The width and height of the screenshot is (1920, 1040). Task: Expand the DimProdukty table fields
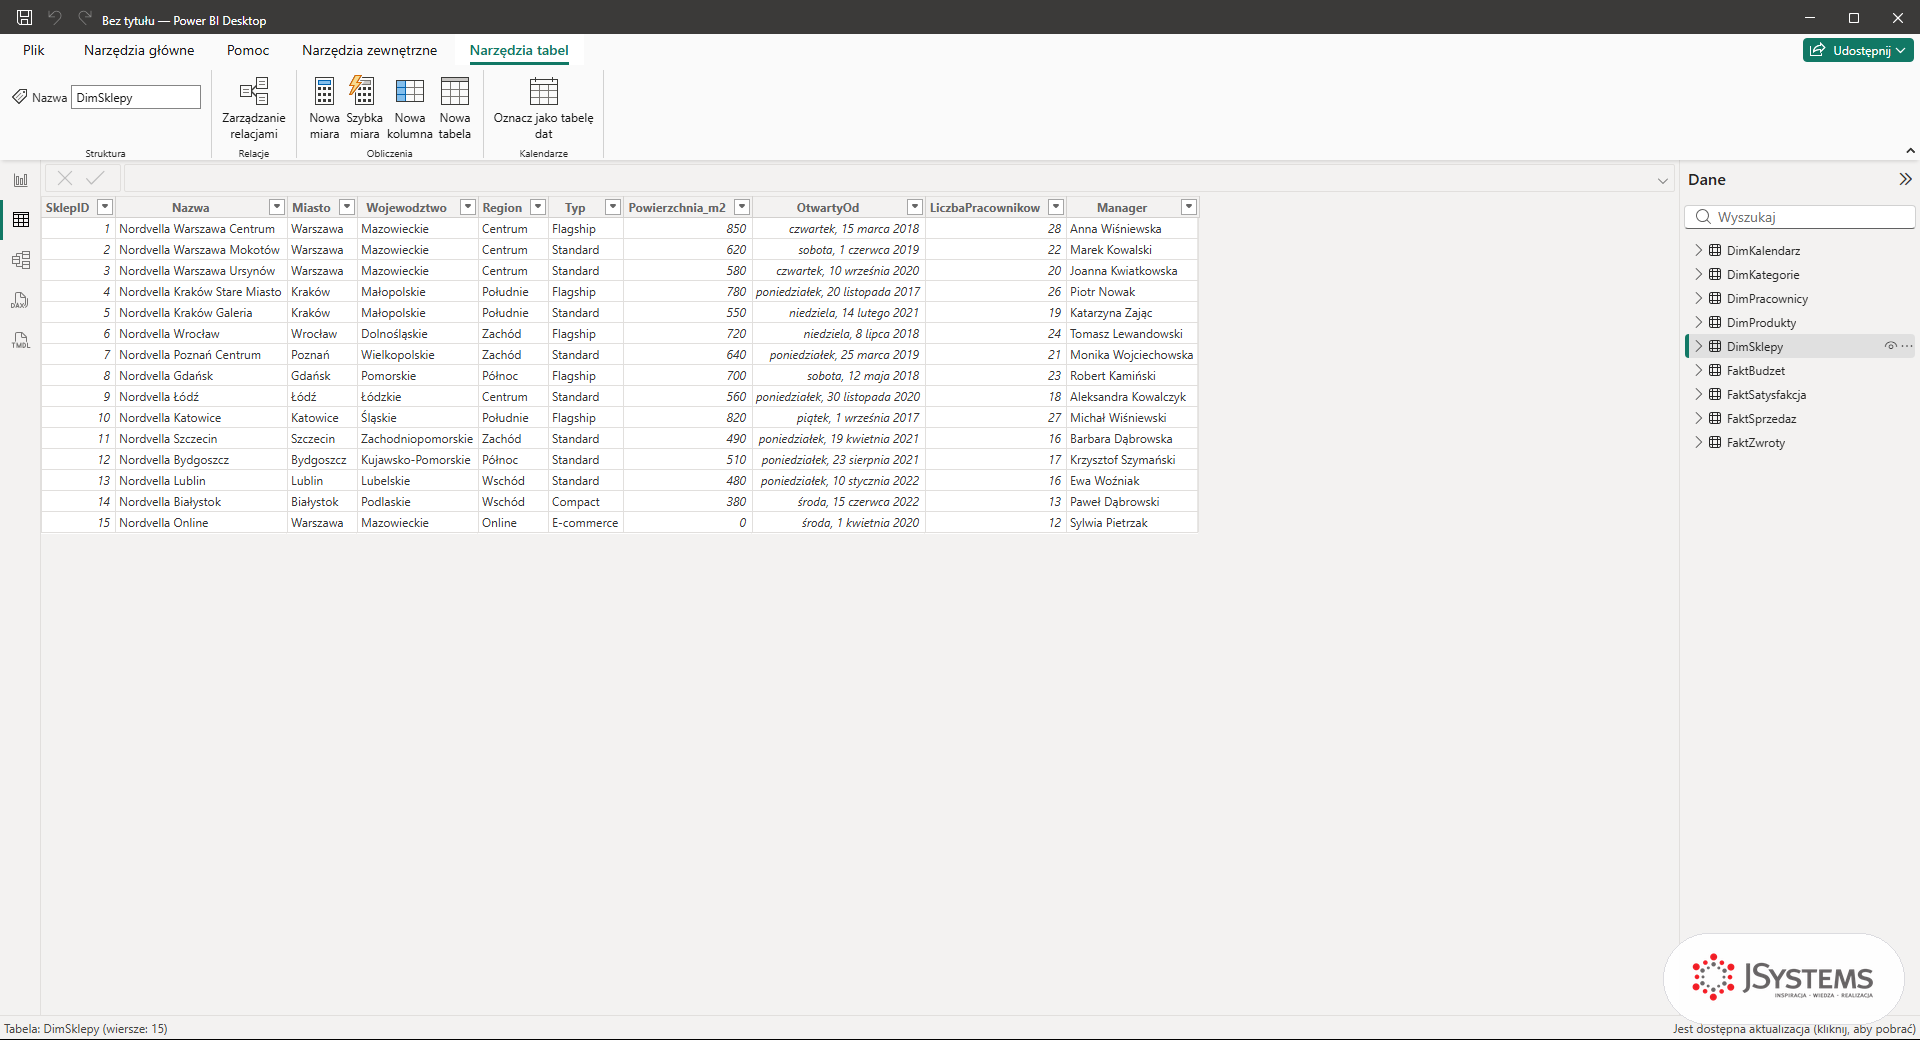point(1698,322)
